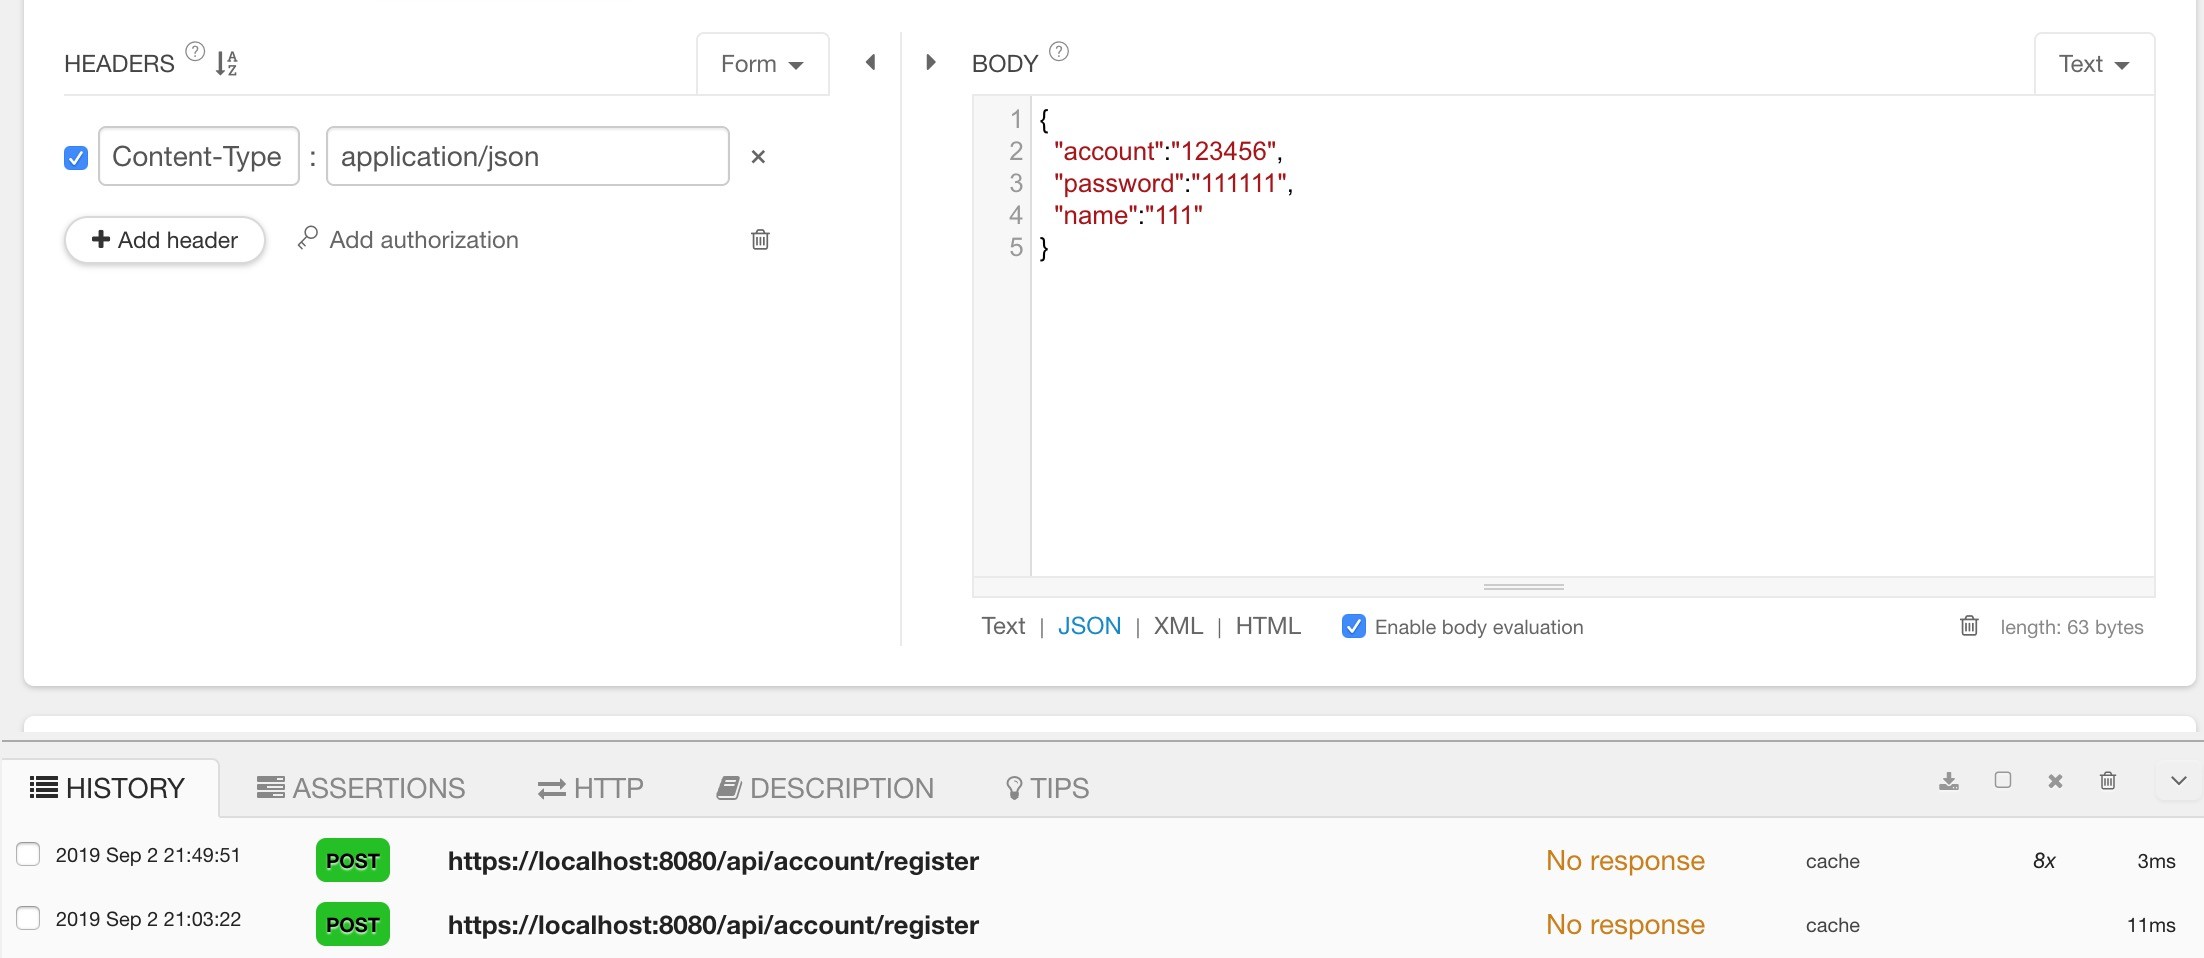Click the 3ms duration value
The width and height of the screenshot is (2204, 958).
pos(2156,861)
